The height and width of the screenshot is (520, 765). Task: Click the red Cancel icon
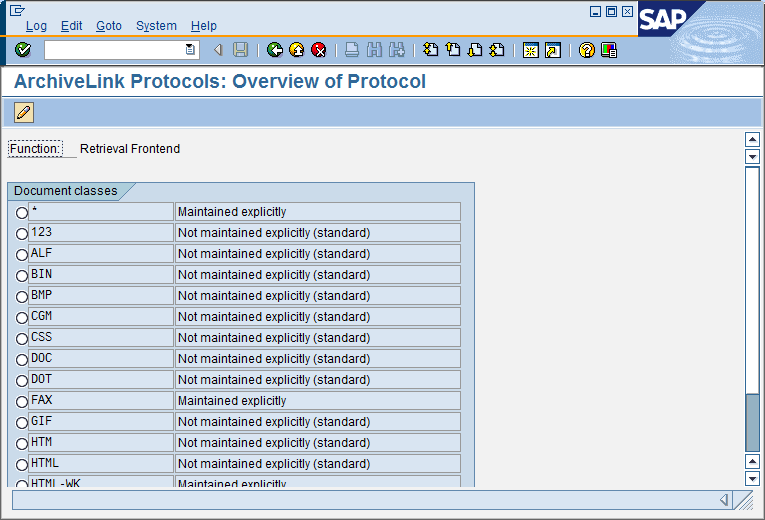319,50
